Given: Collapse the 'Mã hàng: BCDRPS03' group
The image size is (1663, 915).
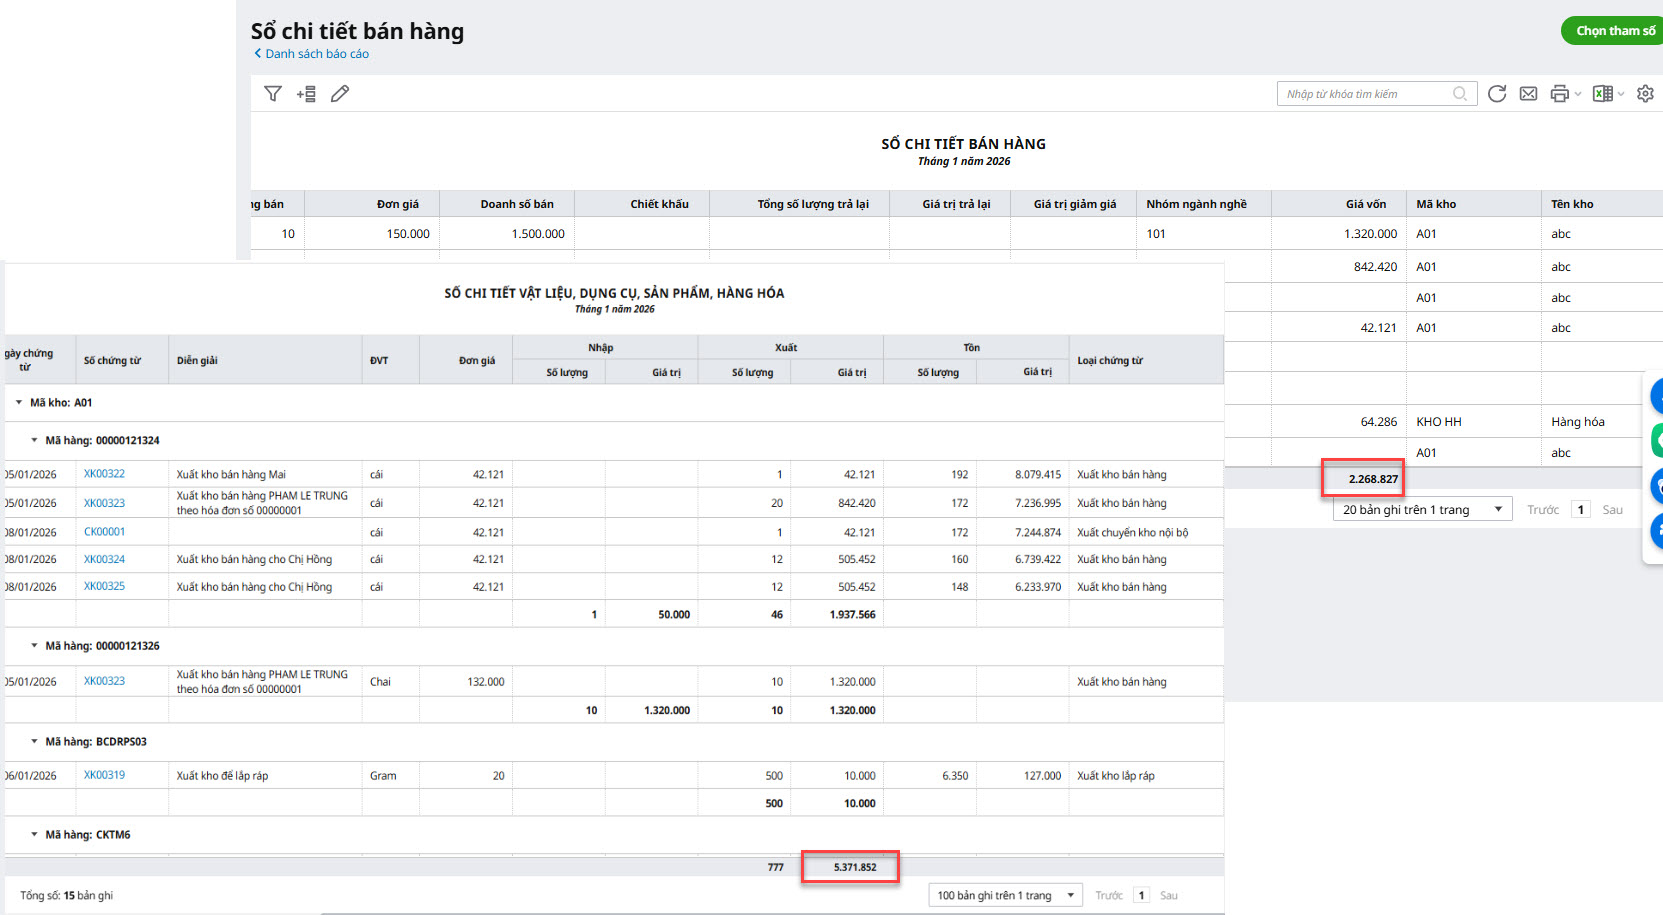Looking at the screenshot, I should click(34, 742).
